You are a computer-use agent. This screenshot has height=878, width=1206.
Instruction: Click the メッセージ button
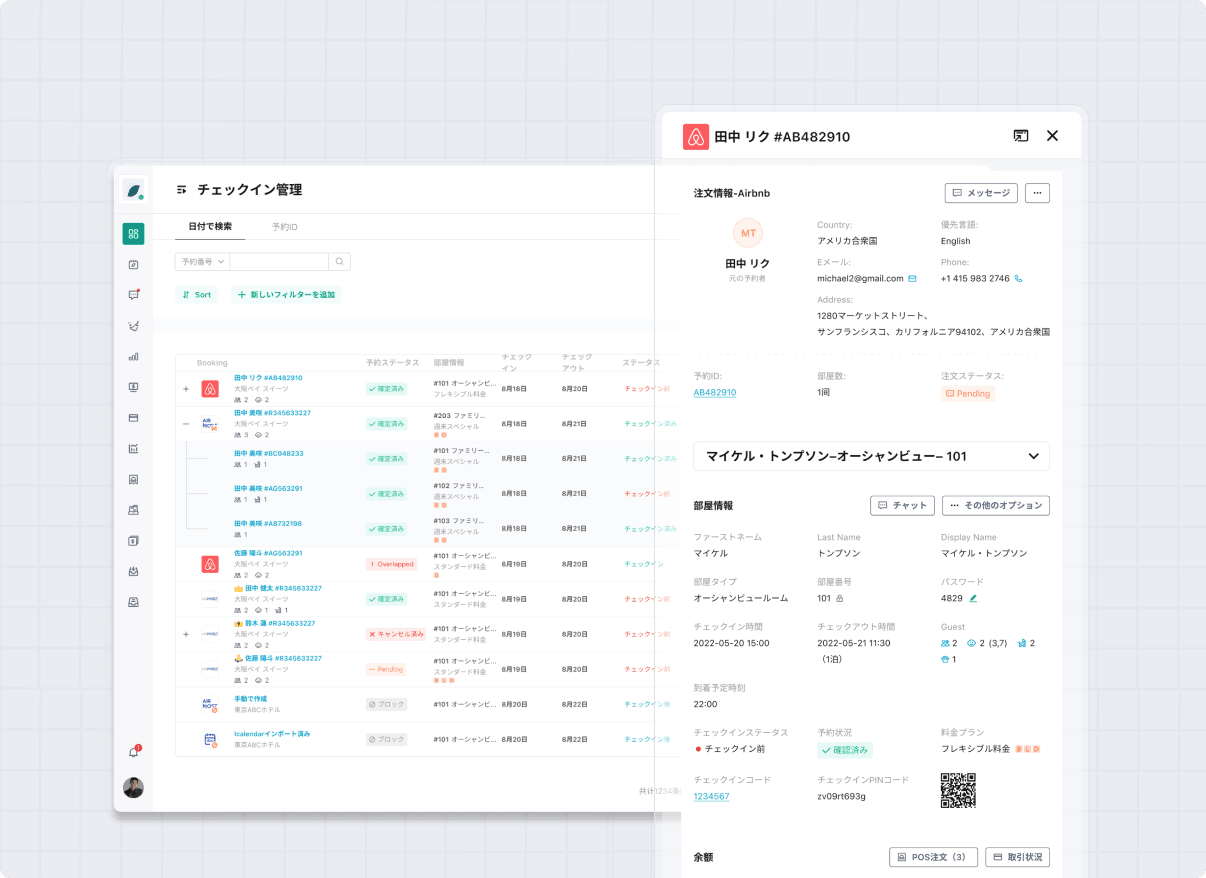tap(980, 193)
